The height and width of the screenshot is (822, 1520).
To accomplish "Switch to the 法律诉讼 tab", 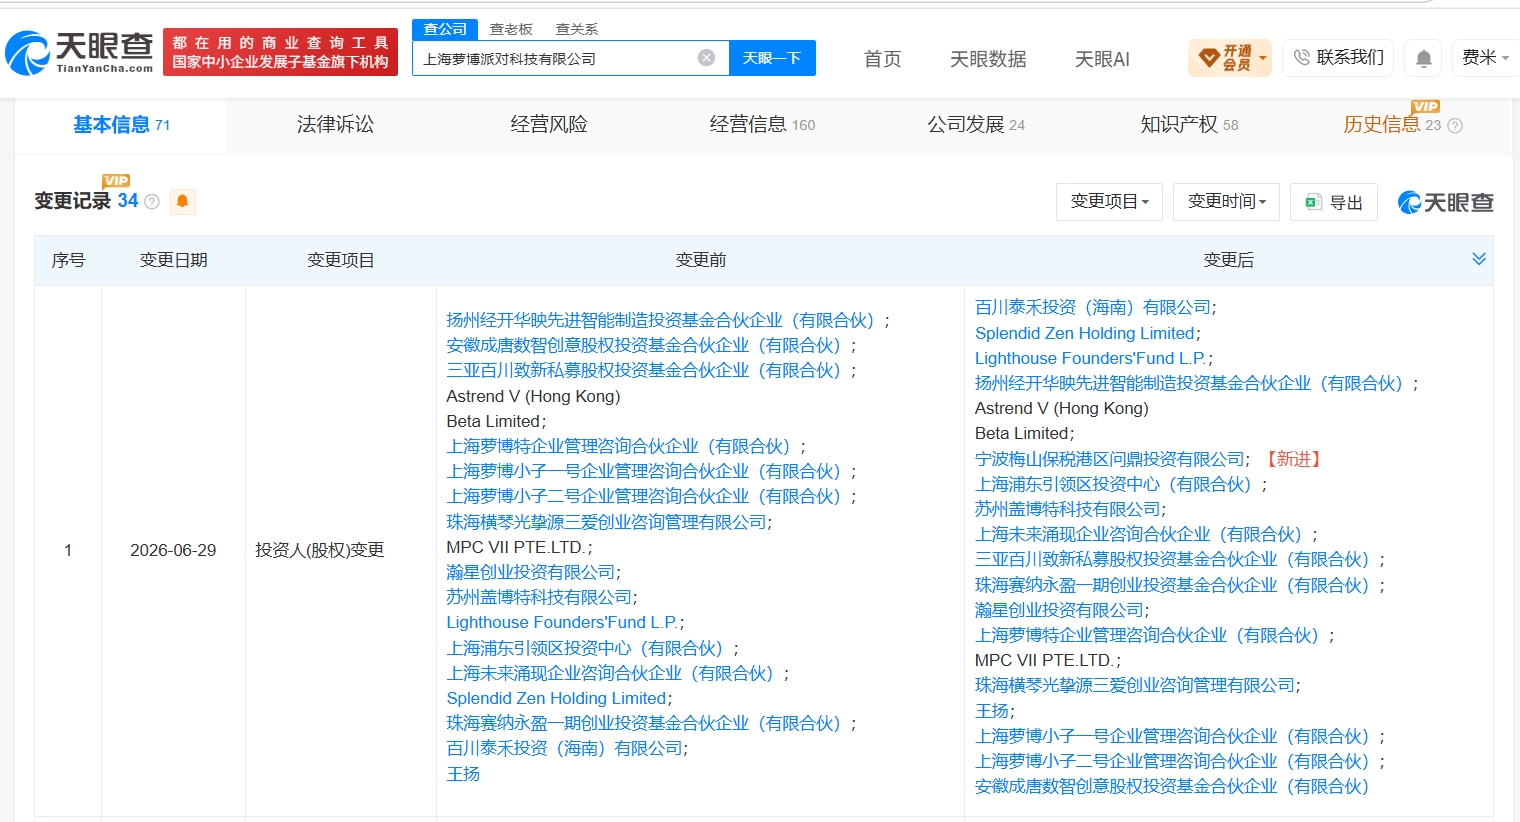I will click(335, 125).
